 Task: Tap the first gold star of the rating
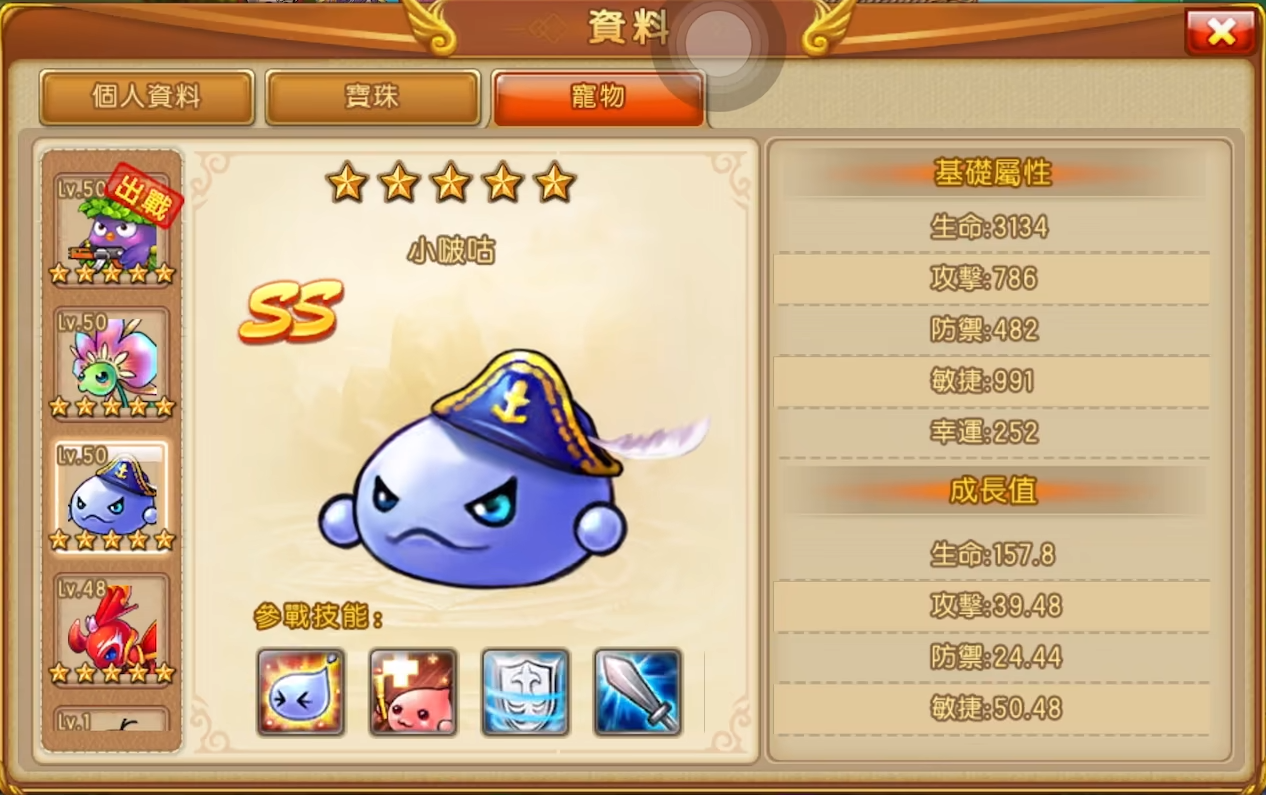346,182
